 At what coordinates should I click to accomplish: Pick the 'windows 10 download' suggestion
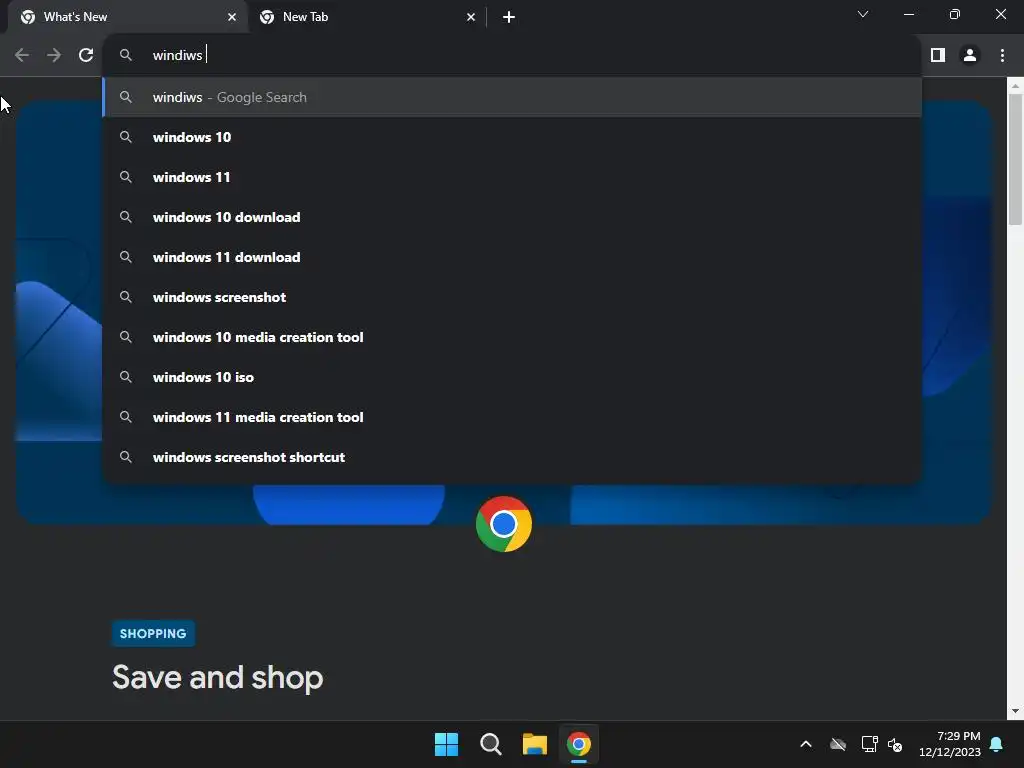coord(512,217)
